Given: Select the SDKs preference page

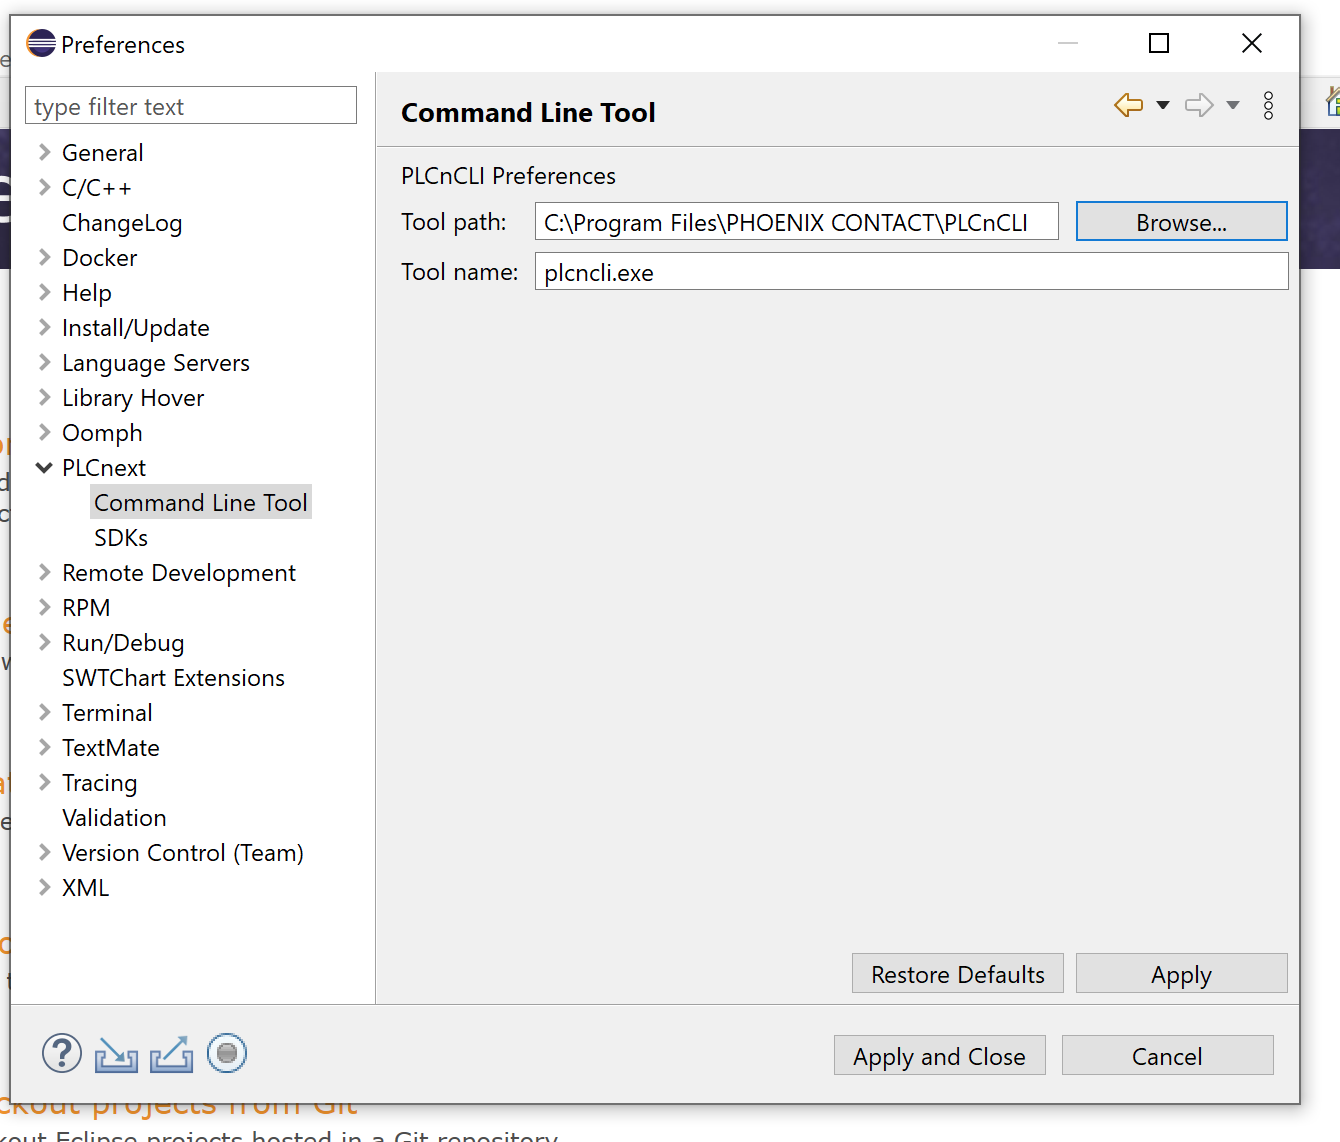Looking at the screenshot, I should [x=121, y=538].
